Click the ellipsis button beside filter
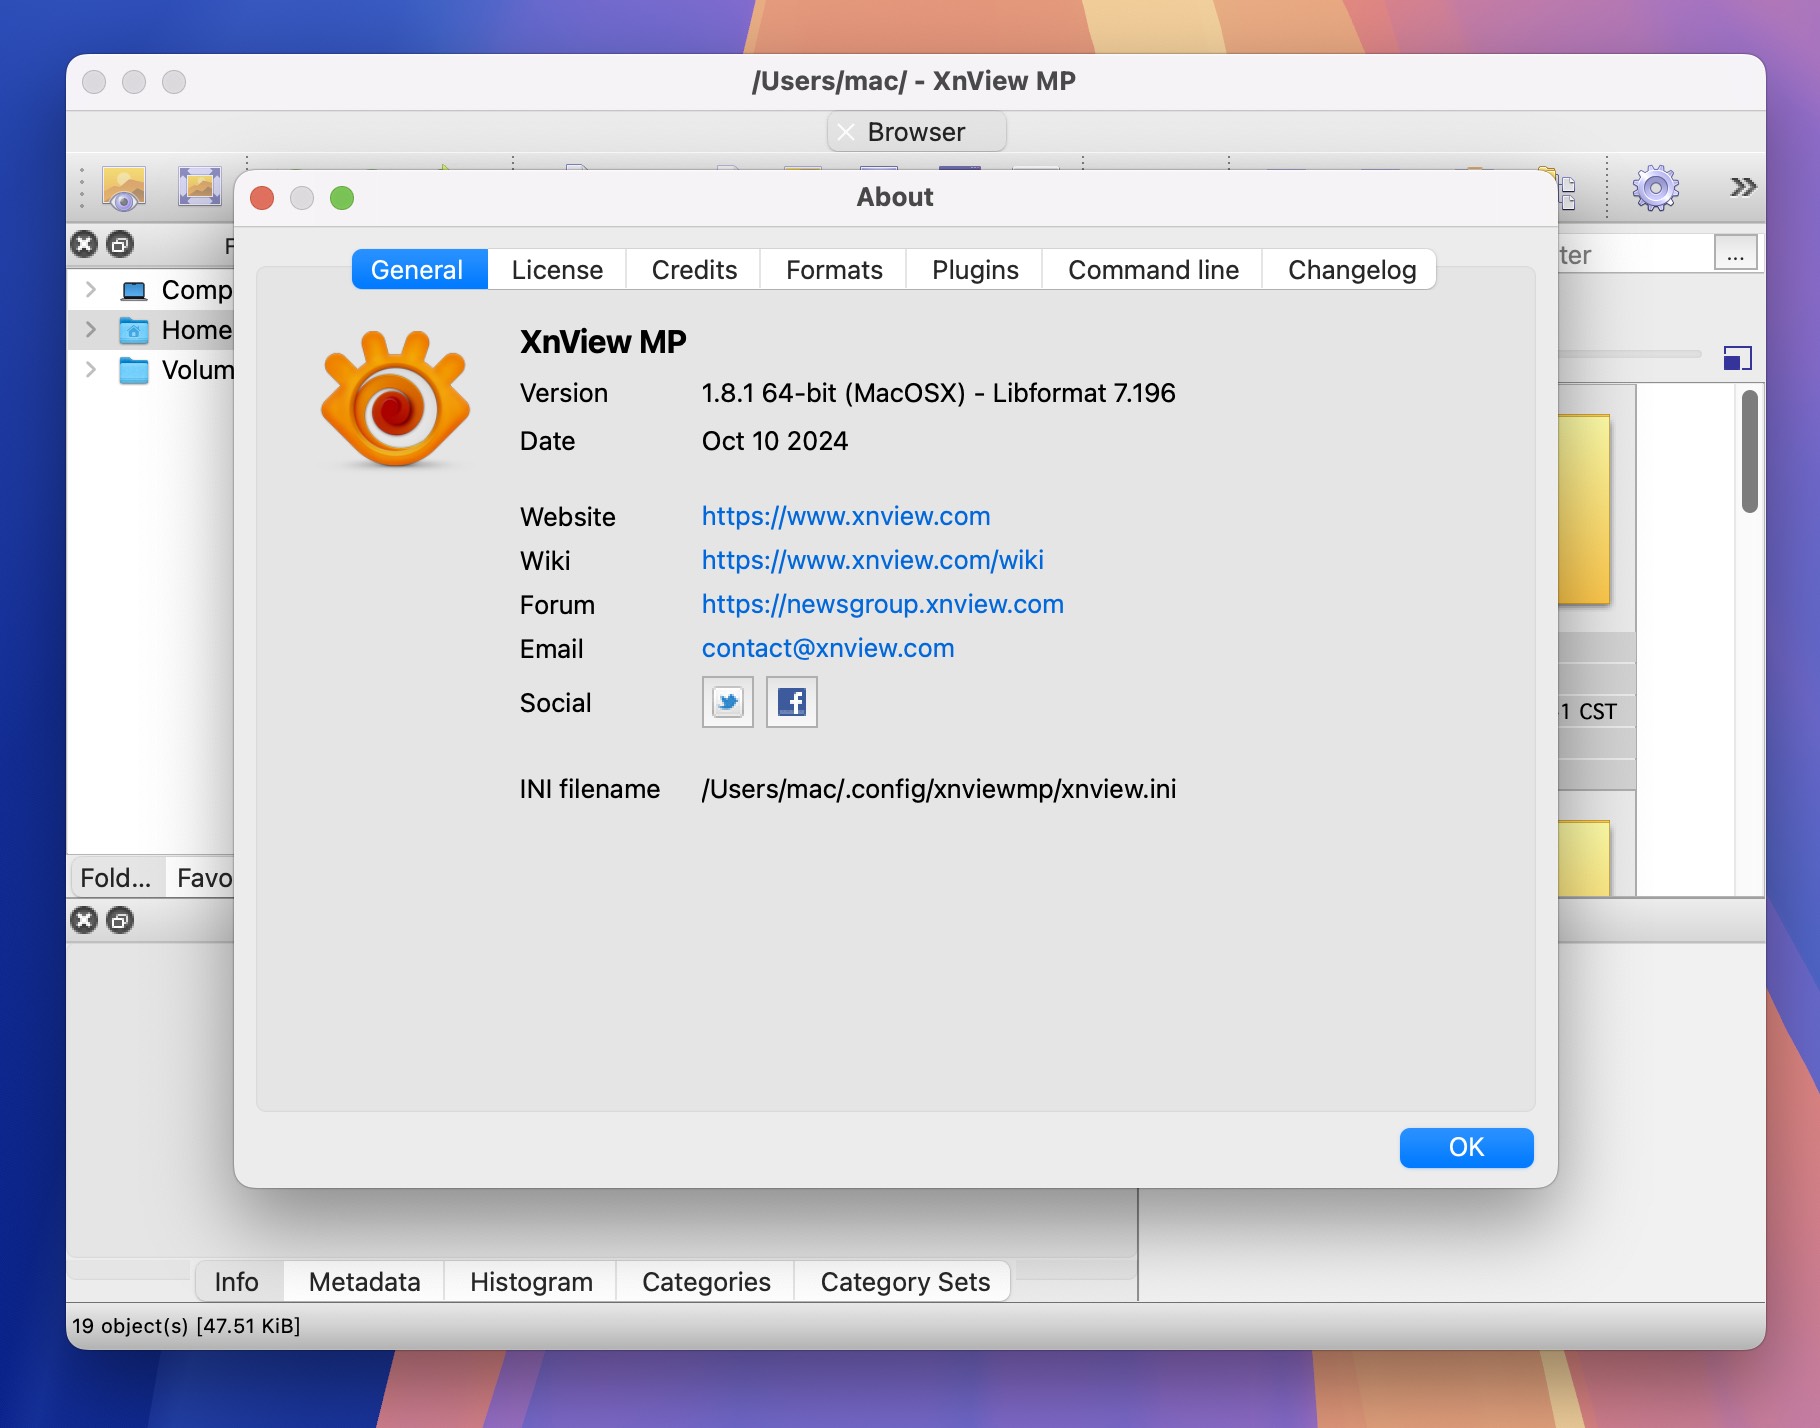Viewport: 1820px width, 1428px height. pos(1735,254)
